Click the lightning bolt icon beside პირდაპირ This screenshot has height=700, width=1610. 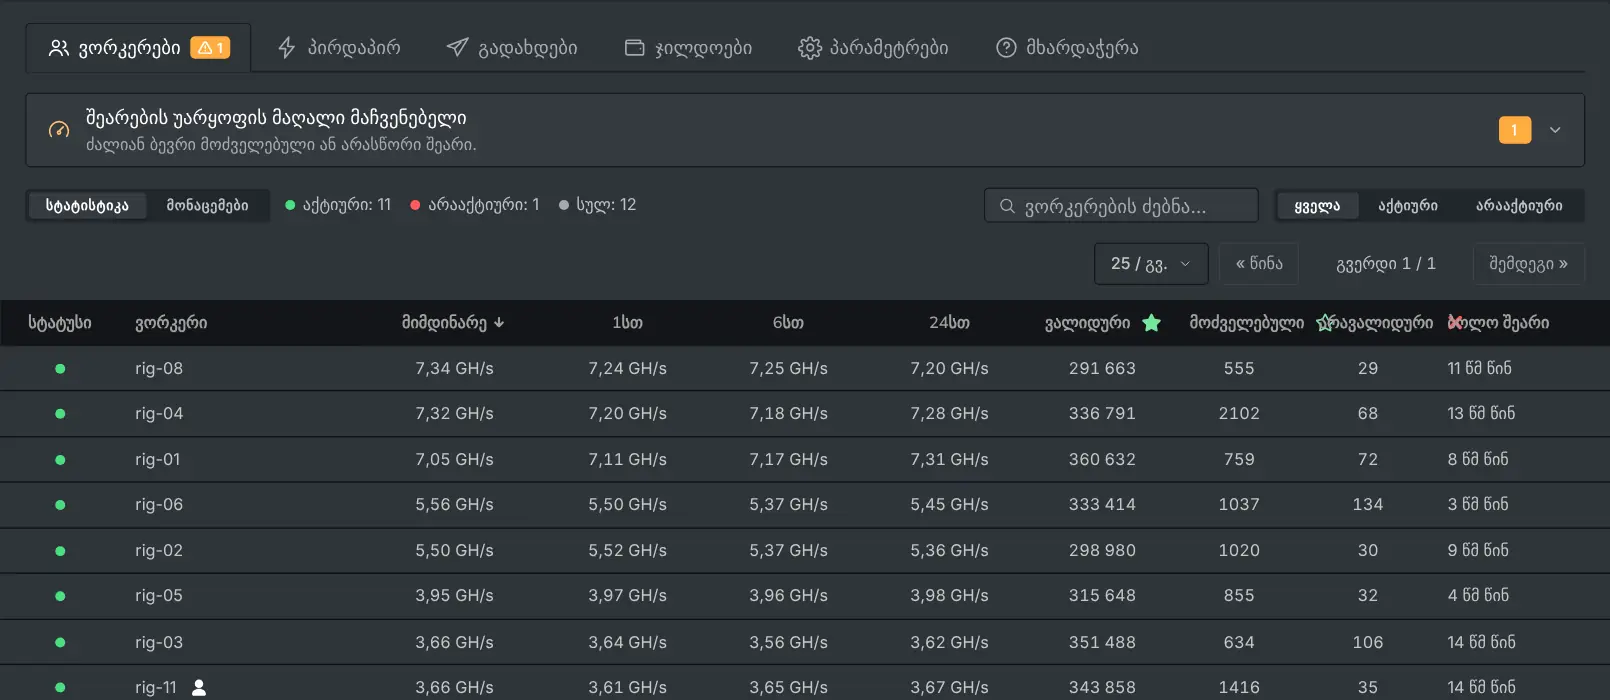pos(287,48)
